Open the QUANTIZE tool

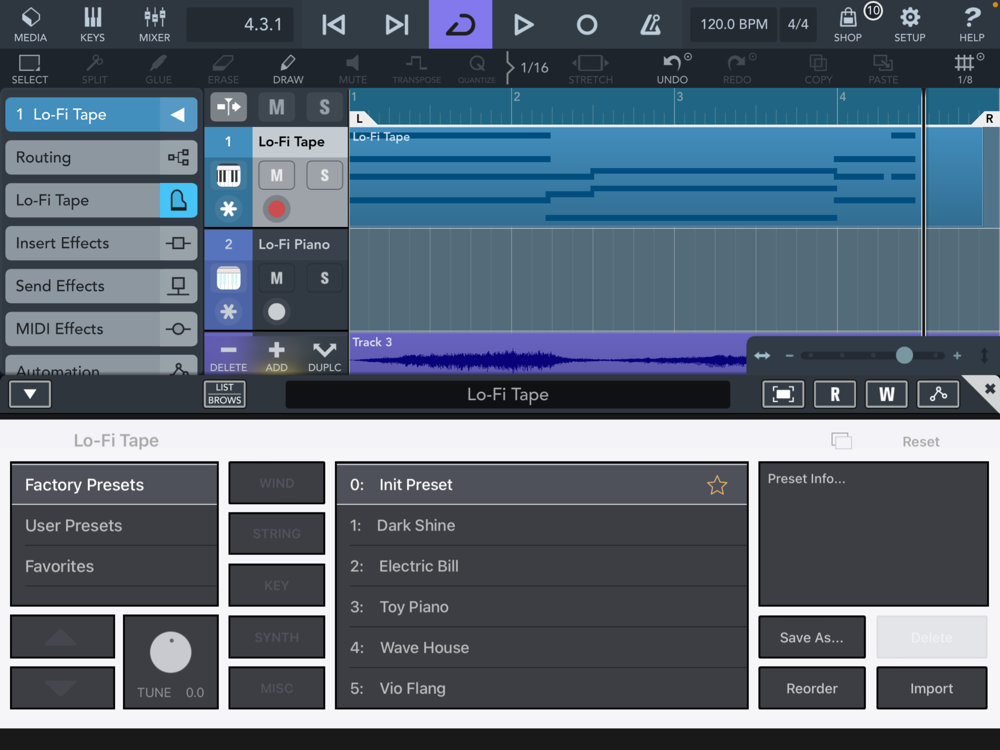(476, 69)
